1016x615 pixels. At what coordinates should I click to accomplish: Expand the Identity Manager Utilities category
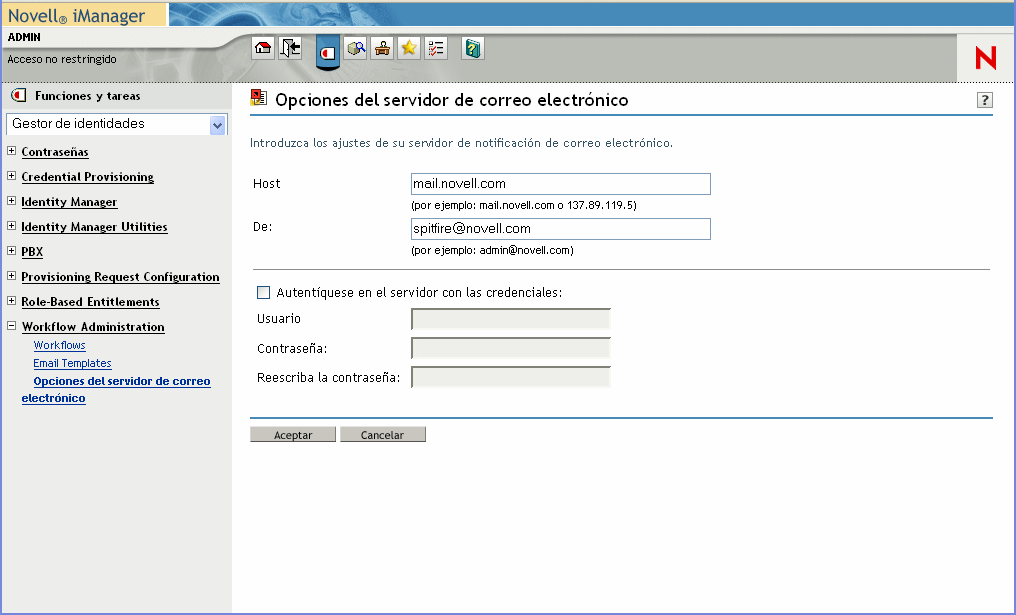[12, 226]
